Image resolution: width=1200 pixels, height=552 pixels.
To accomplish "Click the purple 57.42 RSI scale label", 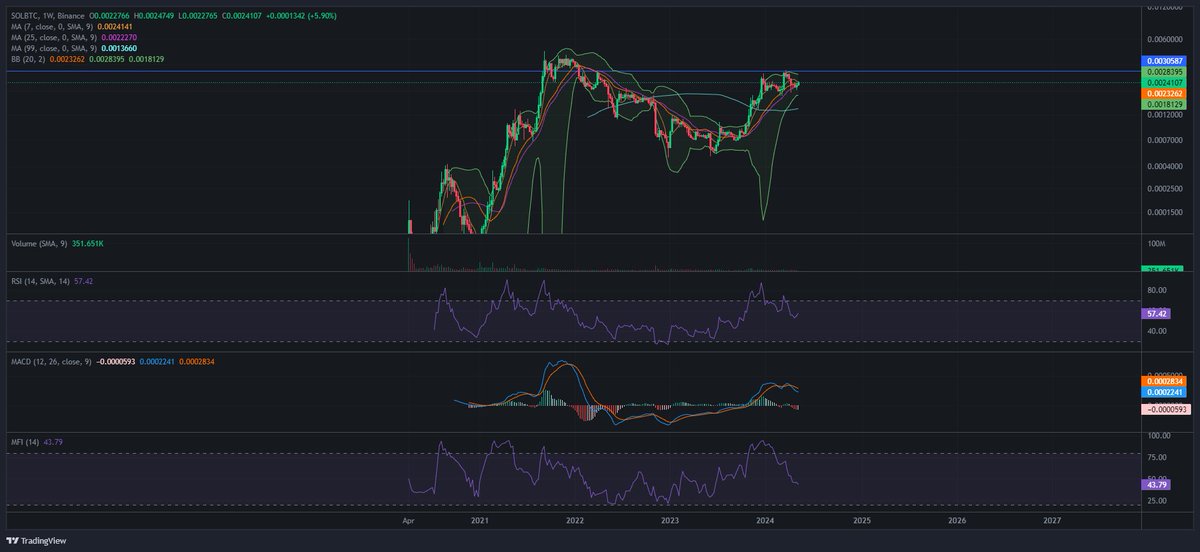I will tap(1156, 313).
